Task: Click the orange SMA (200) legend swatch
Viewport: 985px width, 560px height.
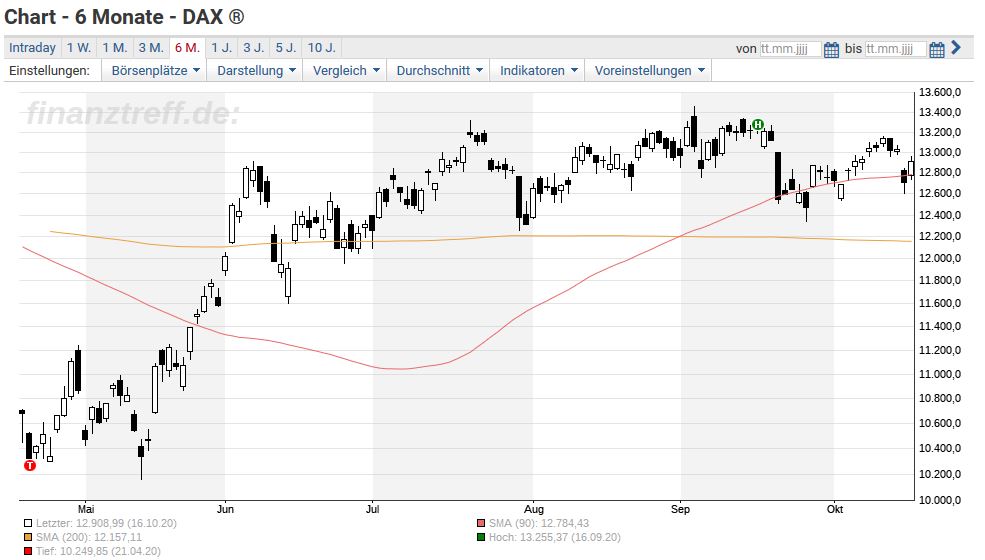Action: [28, 537]
